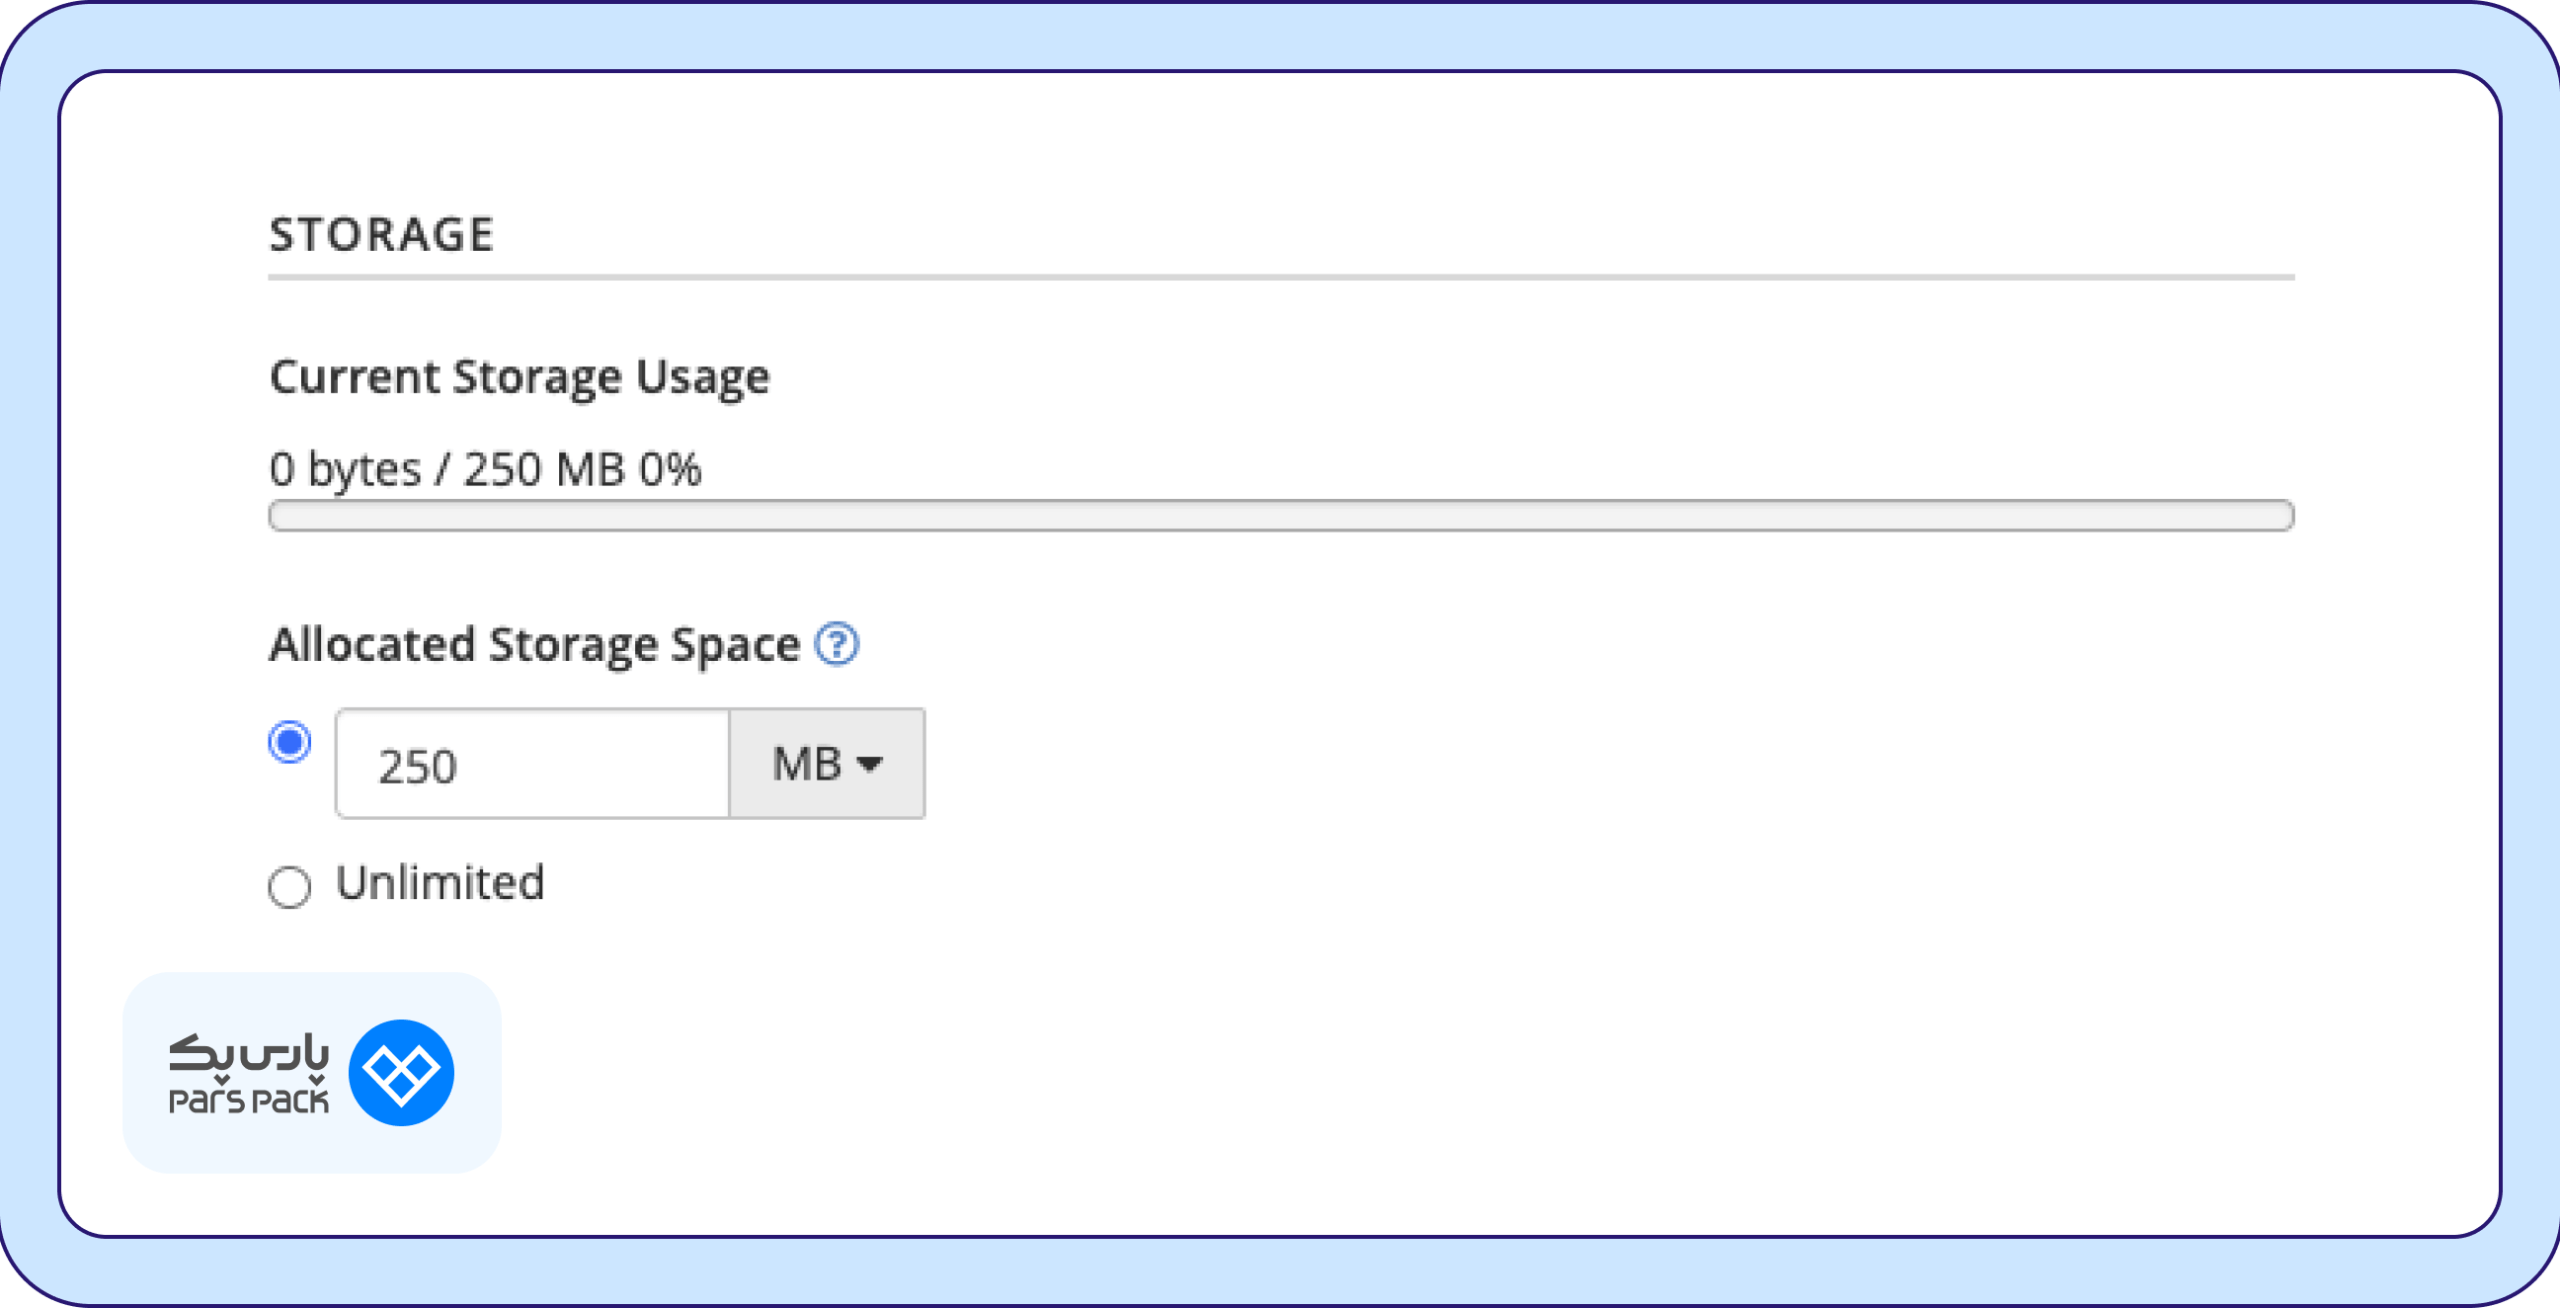
Task: Click the 0% usage percentage
Action: pyautogui.click(x=671, y=469)
